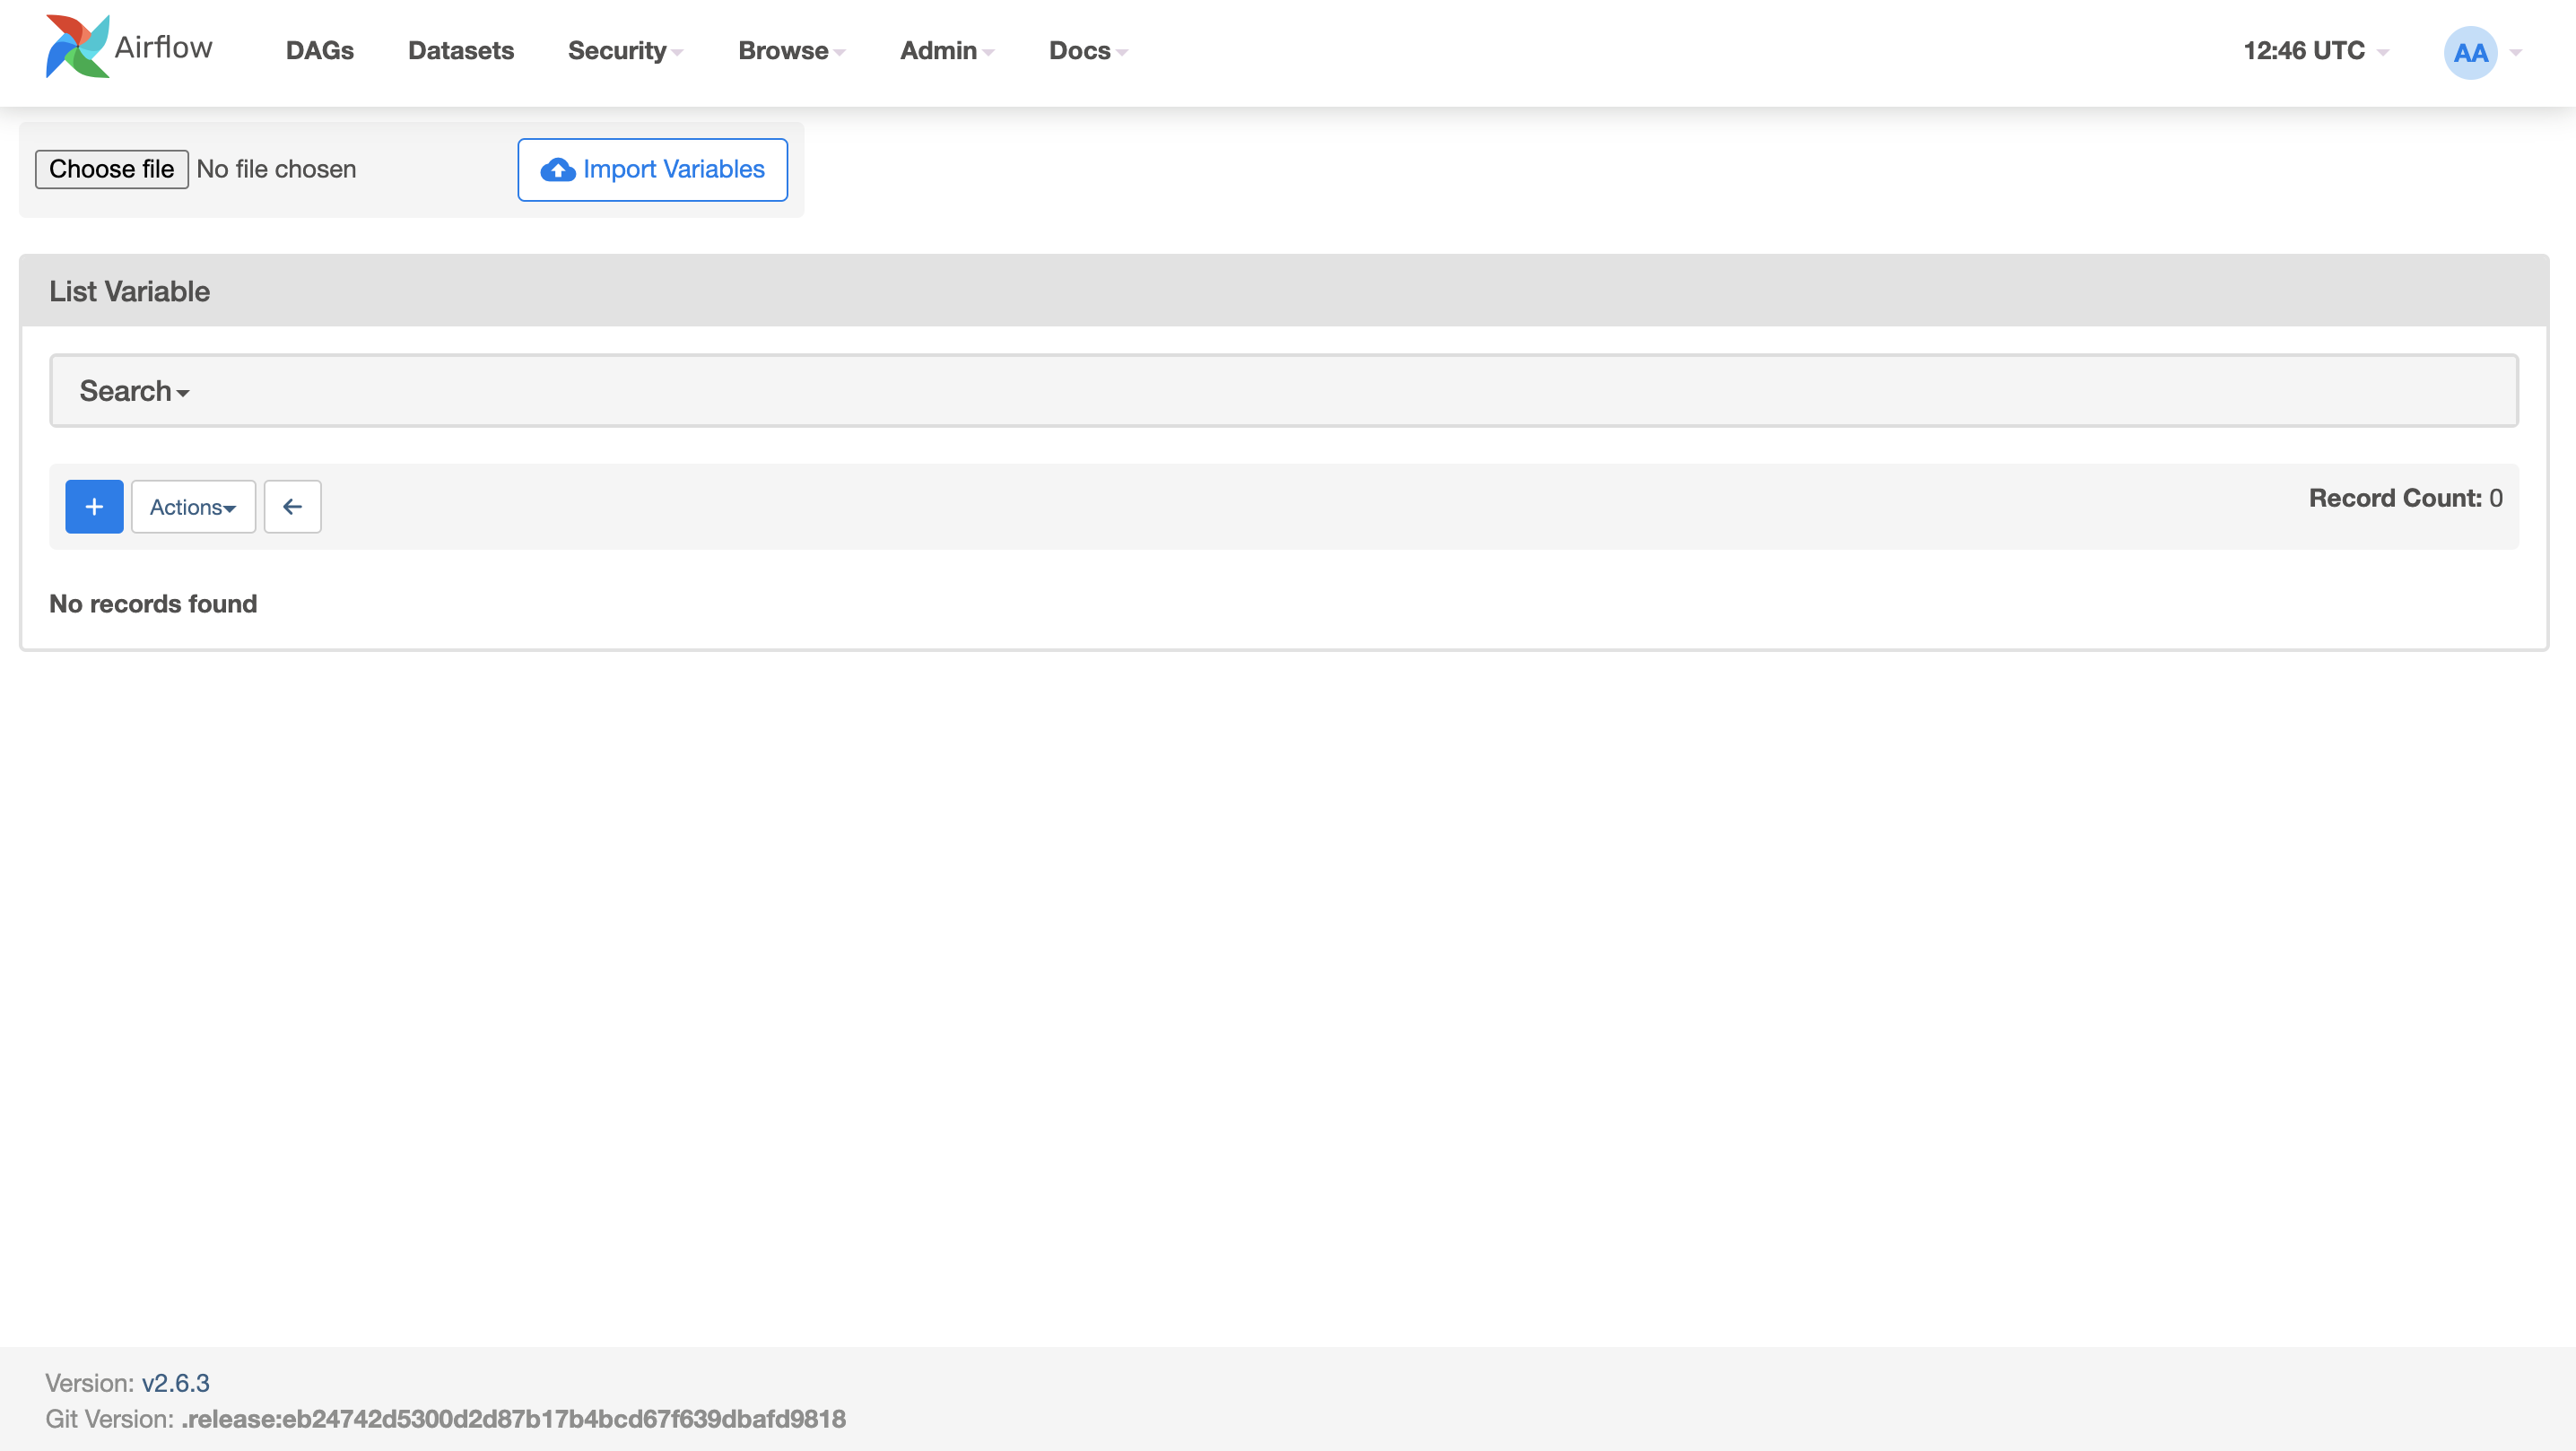Screen dimensions: 2576x1451
Task: Navigate to the DAGs page
Action: pyautogui.click(x=319, y=50)
